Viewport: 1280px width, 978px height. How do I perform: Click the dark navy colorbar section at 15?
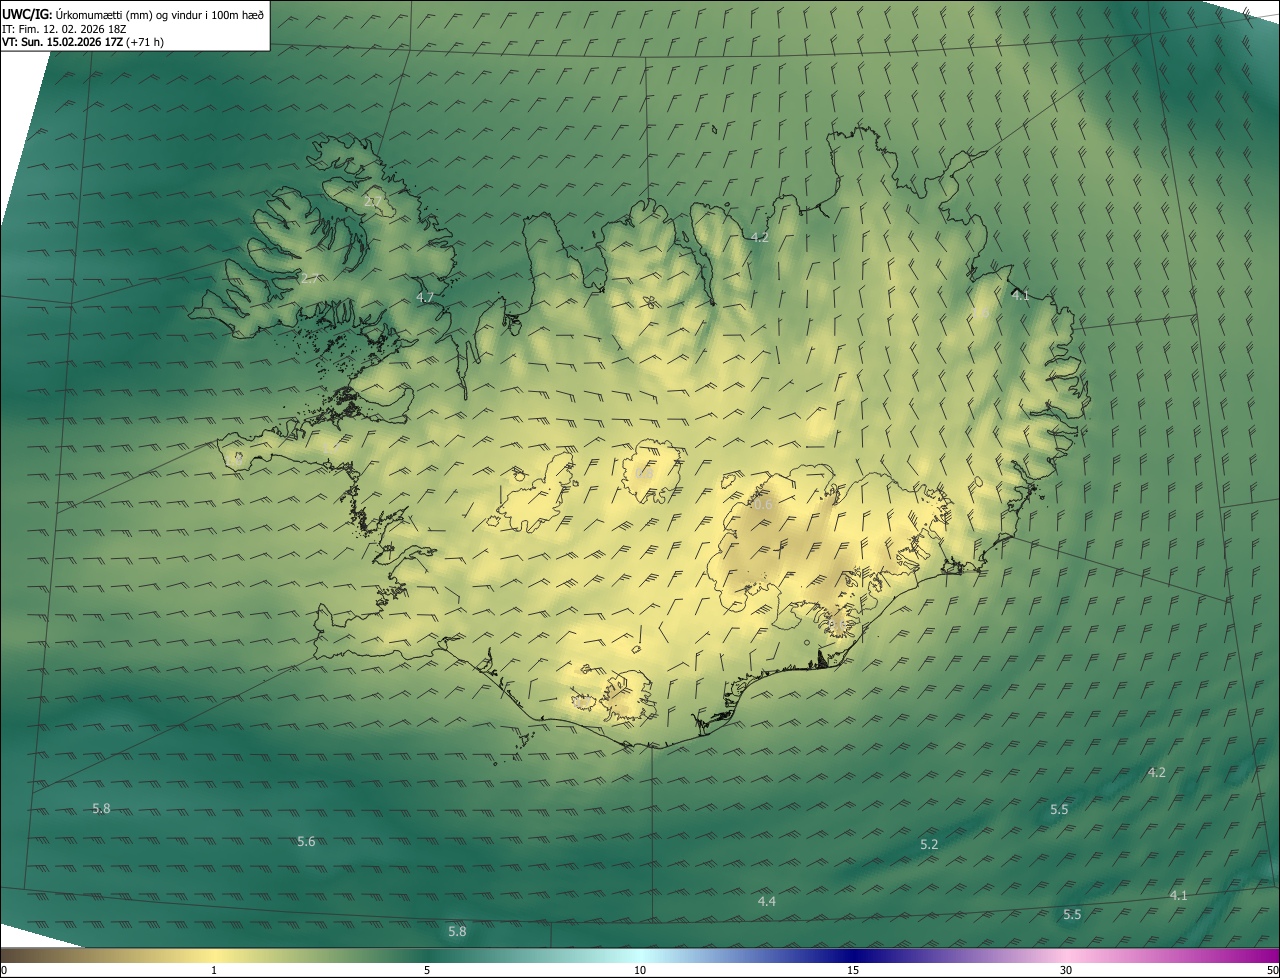[853, 956]
